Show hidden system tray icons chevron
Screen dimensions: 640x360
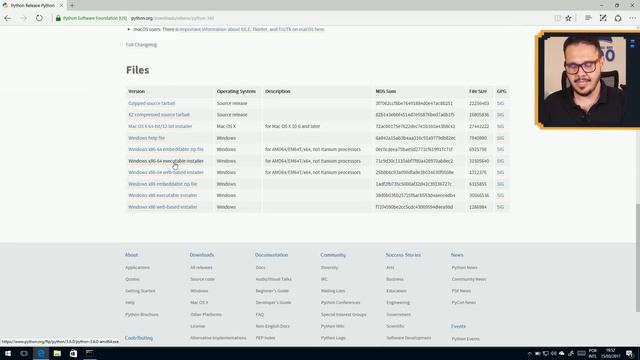(x=529, y=353)
